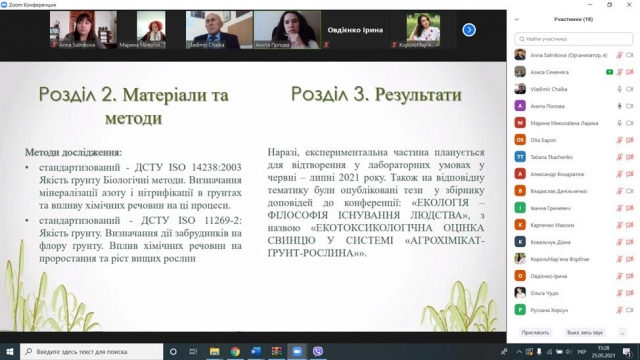Viewport: 640px width, 360px height.
Task: Open Viber from the taskbar
Action: coord(318,351)
